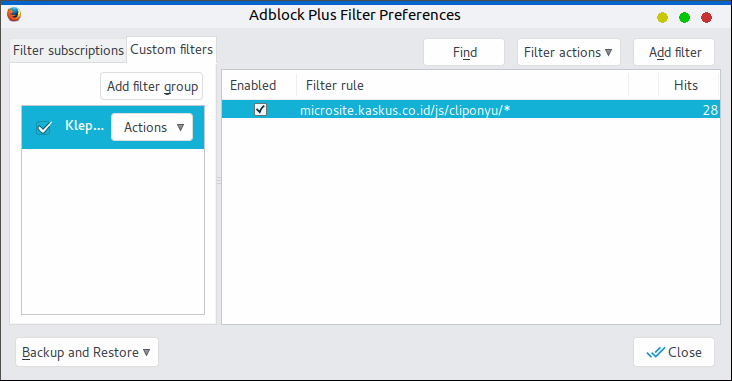The width and height of the screenshot is (732, 381).
Task: Open the Filter actions dropdown
Action: point(569,52)
